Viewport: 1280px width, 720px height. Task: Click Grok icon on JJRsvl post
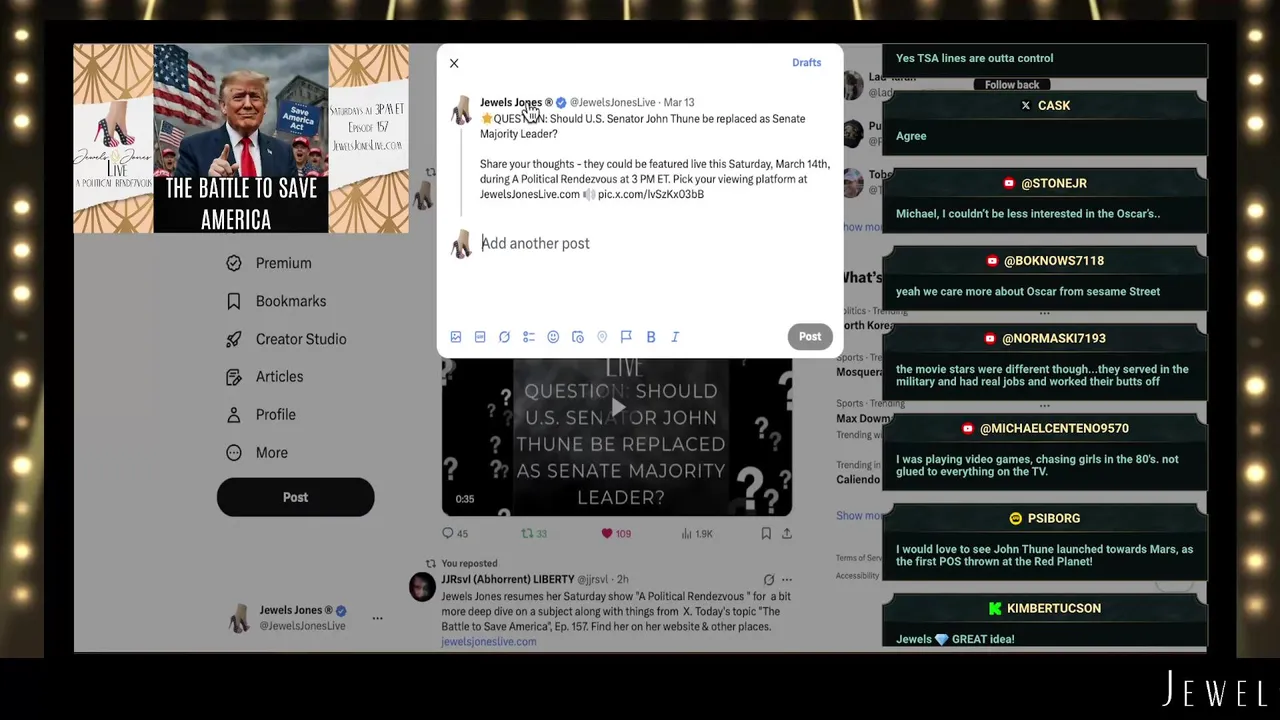[768, 580]
